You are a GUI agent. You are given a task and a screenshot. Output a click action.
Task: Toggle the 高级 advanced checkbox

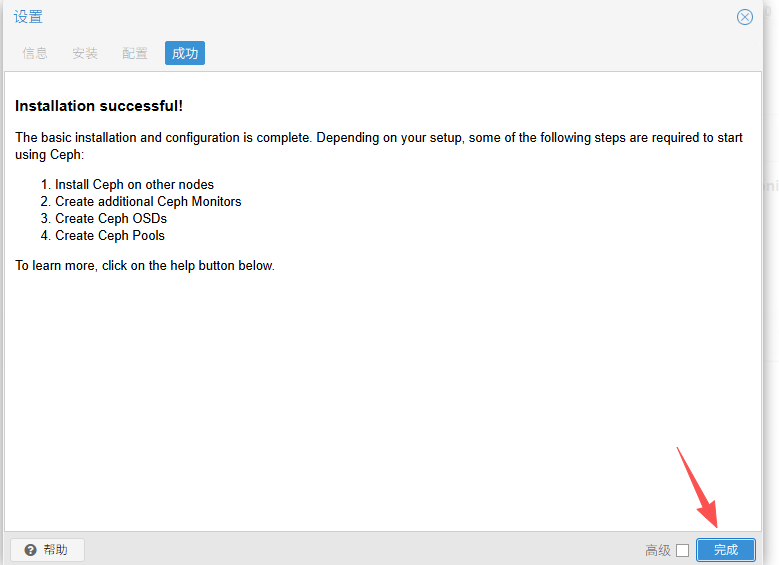click(x=683, y=550)
